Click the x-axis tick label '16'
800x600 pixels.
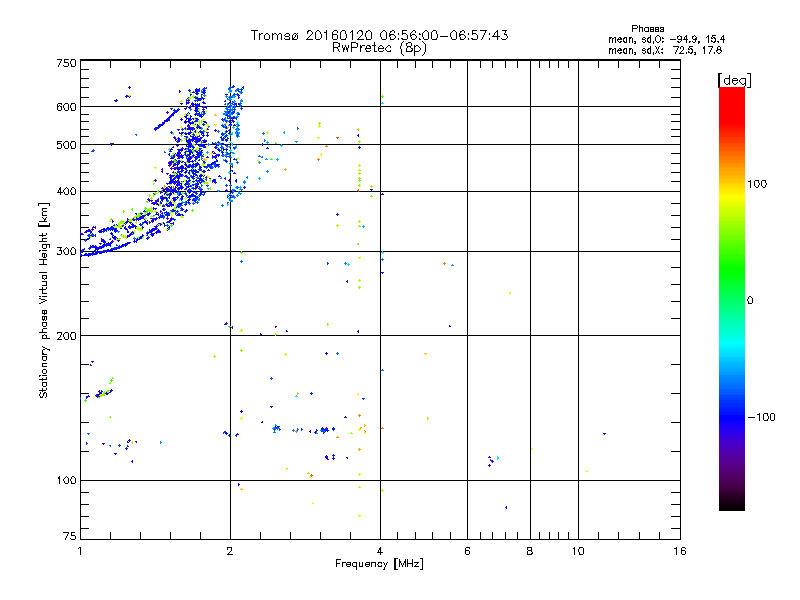pyautogui.click(x=680, y=551)
